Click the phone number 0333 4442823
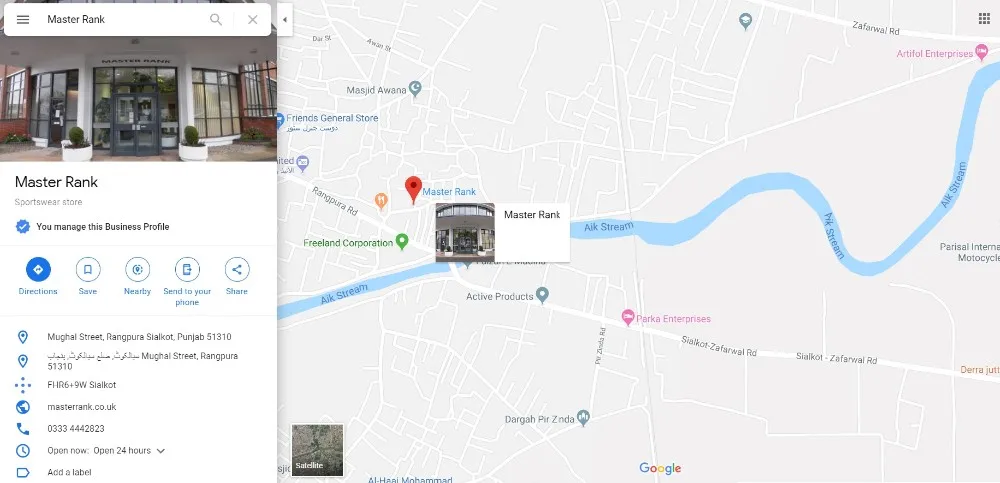1000x483 pixels. click(76, 429)
